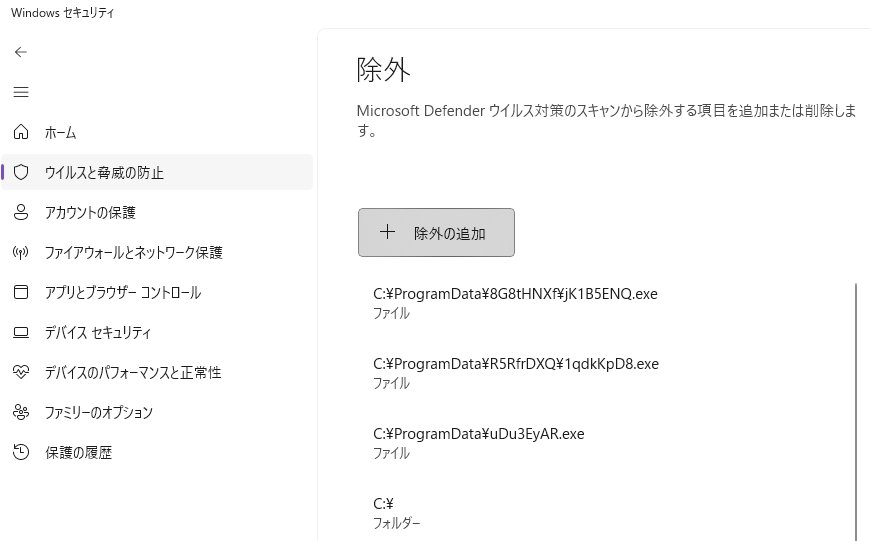Viewport: 870px width, 541px height.
Task: Click the 除外の追加 button
Action: pyautogui.click(x=436, y=233)
